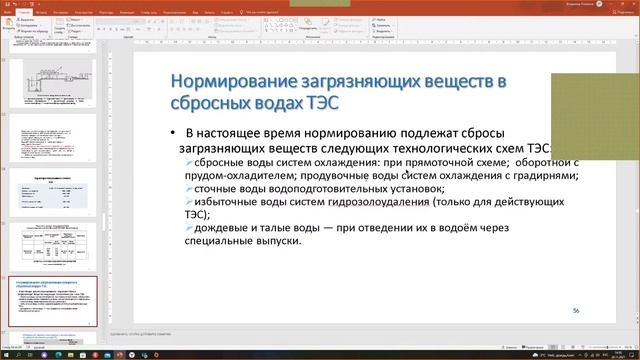The width and height of the screenshot is (640, 360).
Task: Click the Paste (Вставить) clipboard icon
Action: click(9, 22)
